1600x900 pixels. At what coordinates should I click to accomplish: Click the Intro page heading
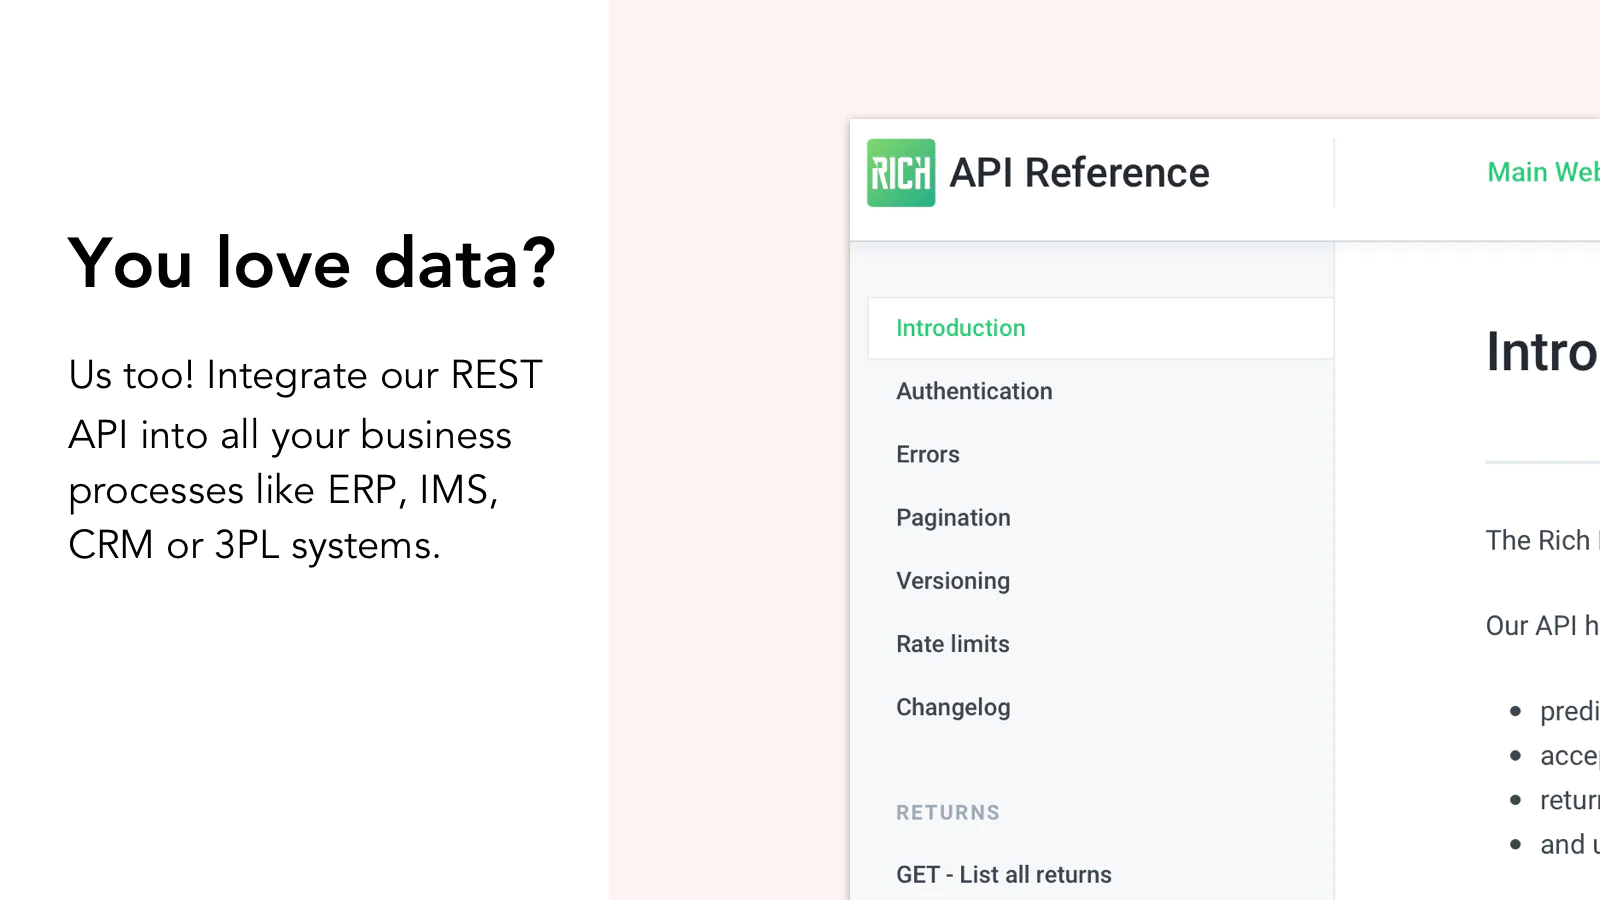(x=1541, y=352)
